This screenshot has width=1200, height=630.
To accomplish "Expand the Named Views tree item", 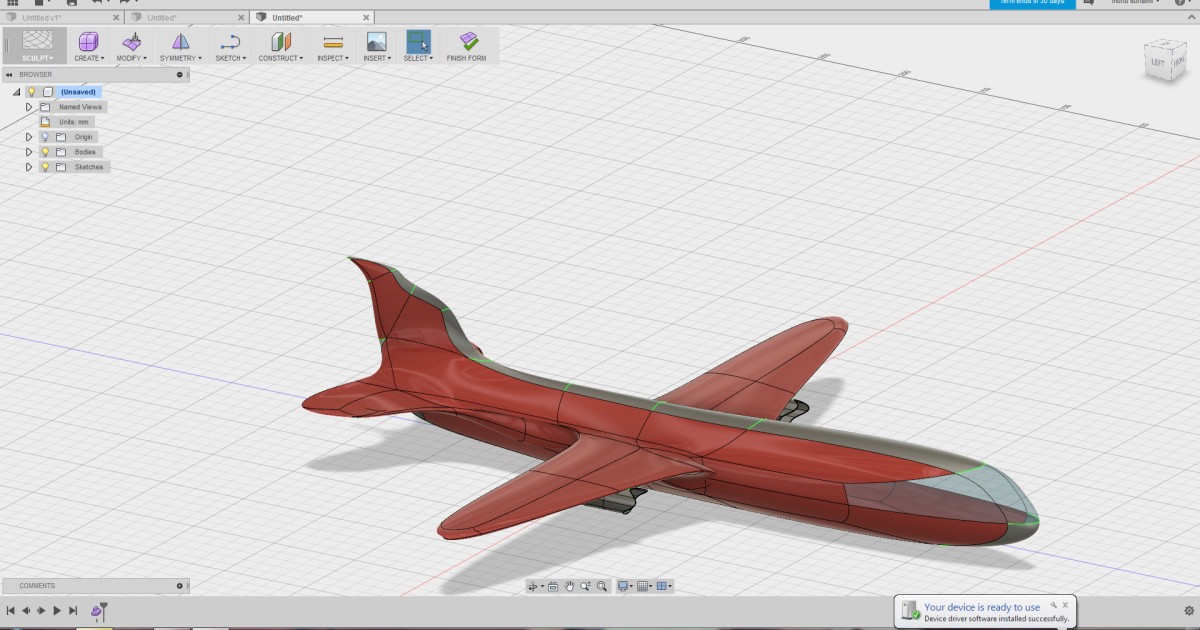I will pyautogui.click(x=29, y=106).
